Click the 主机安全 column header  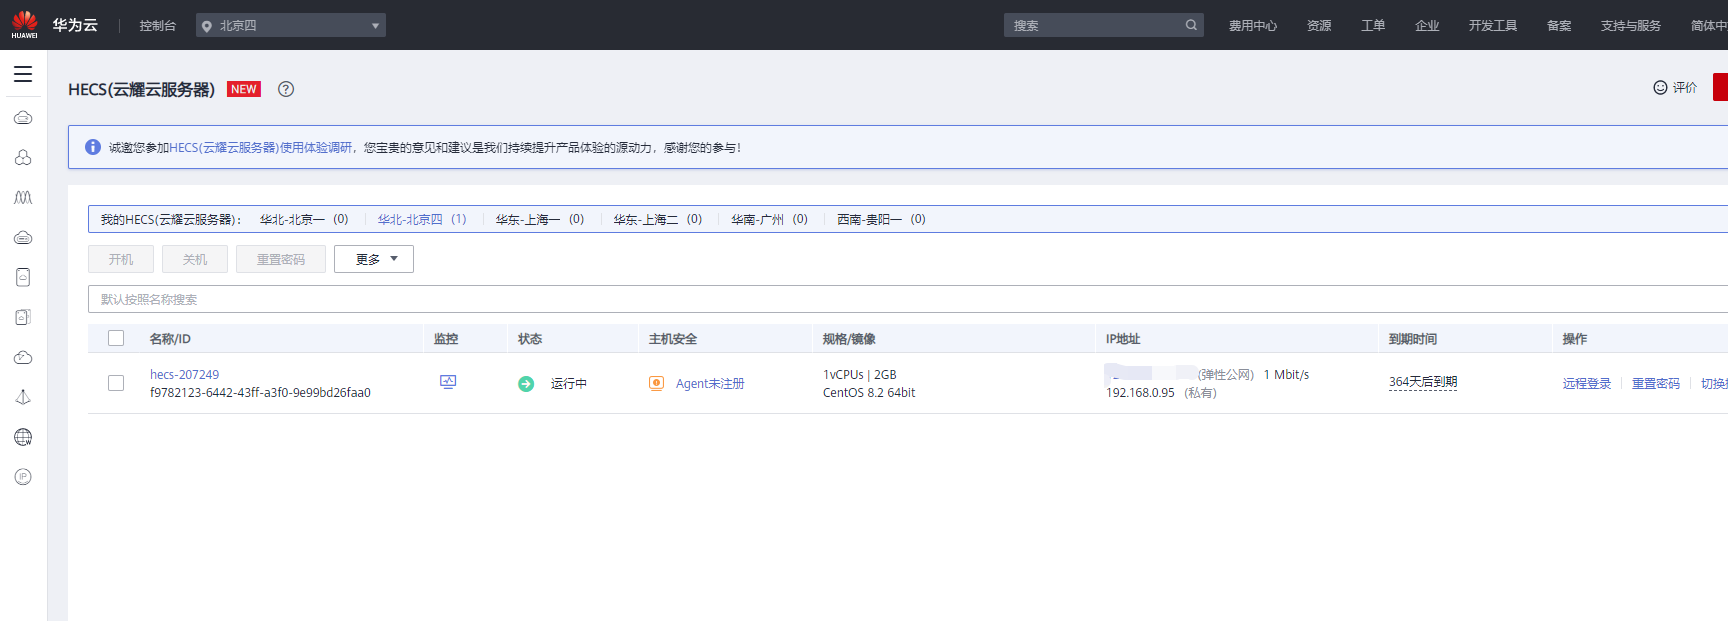[673, 339]
